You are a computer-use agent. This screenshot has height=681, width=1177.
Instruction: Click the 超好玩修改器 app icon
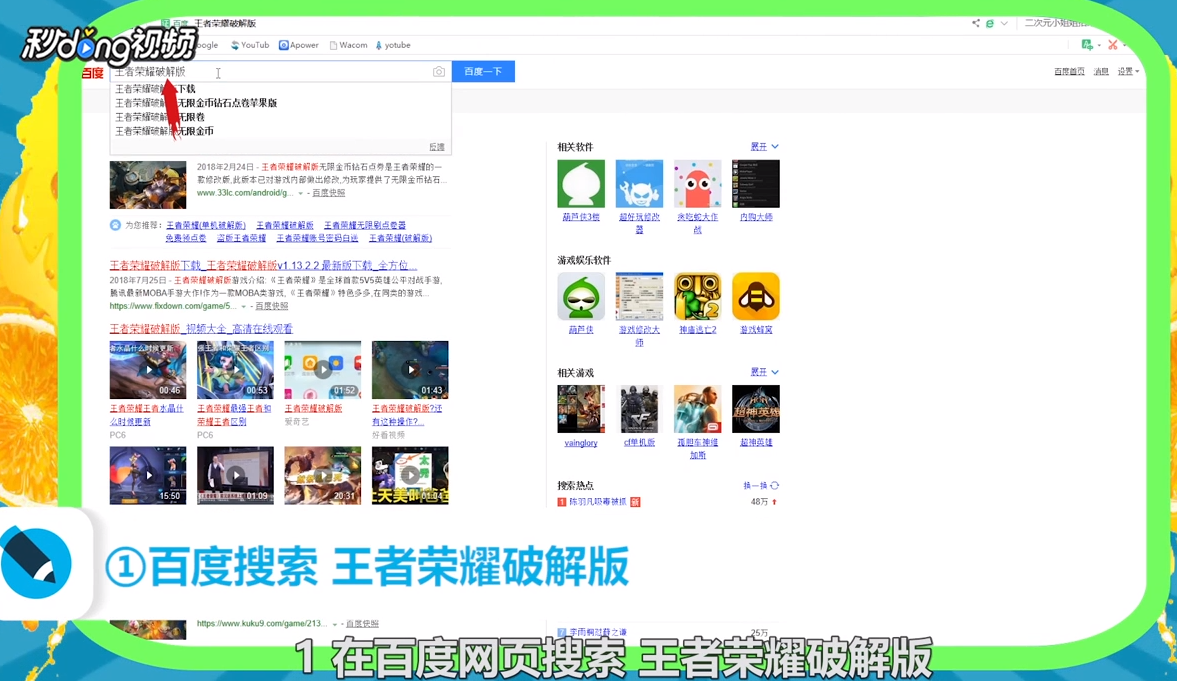tap(640, 183)
